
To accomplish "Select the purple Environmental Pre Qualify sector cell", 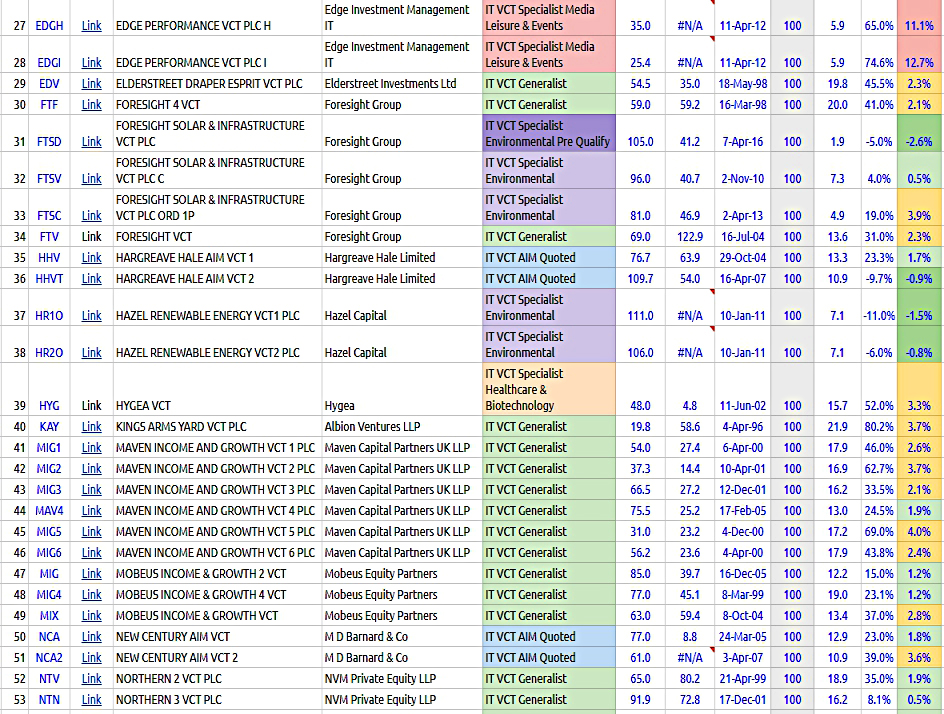I will point(549,133).
